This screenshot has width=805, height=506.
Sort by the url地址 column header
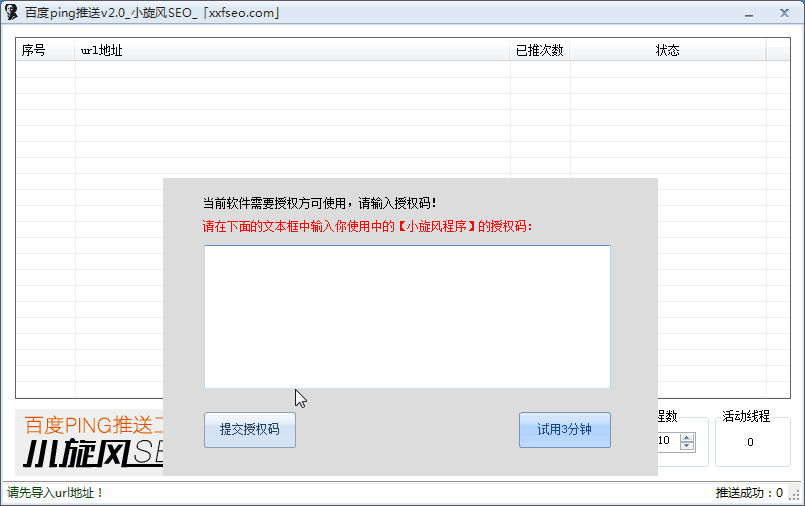pos(292,50)
